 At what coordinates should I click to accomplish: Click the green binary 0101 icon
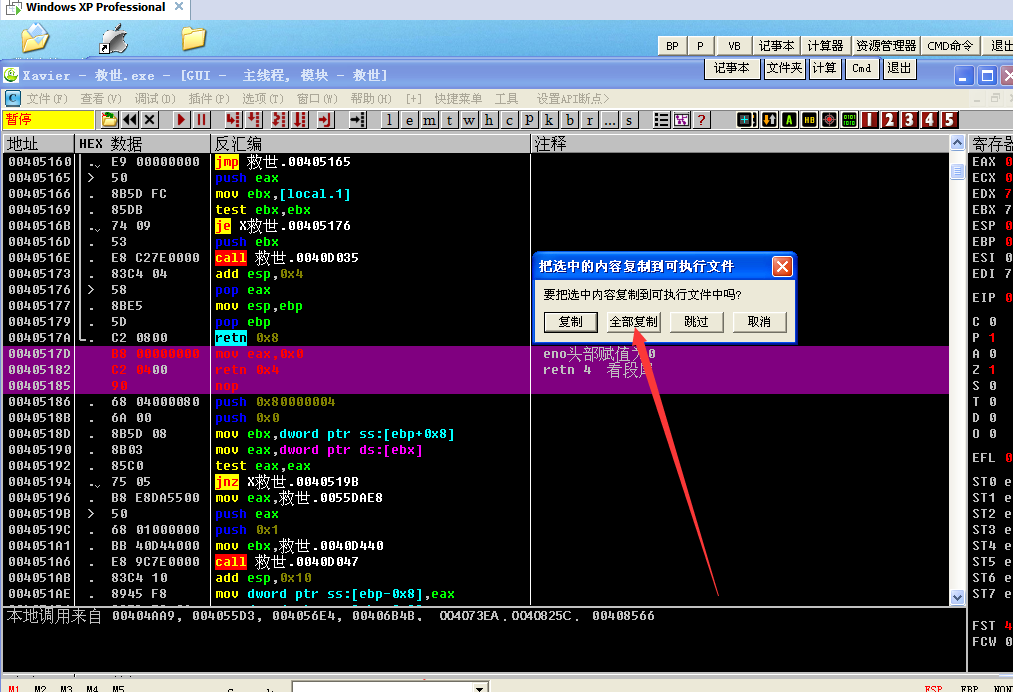[849, 120]
